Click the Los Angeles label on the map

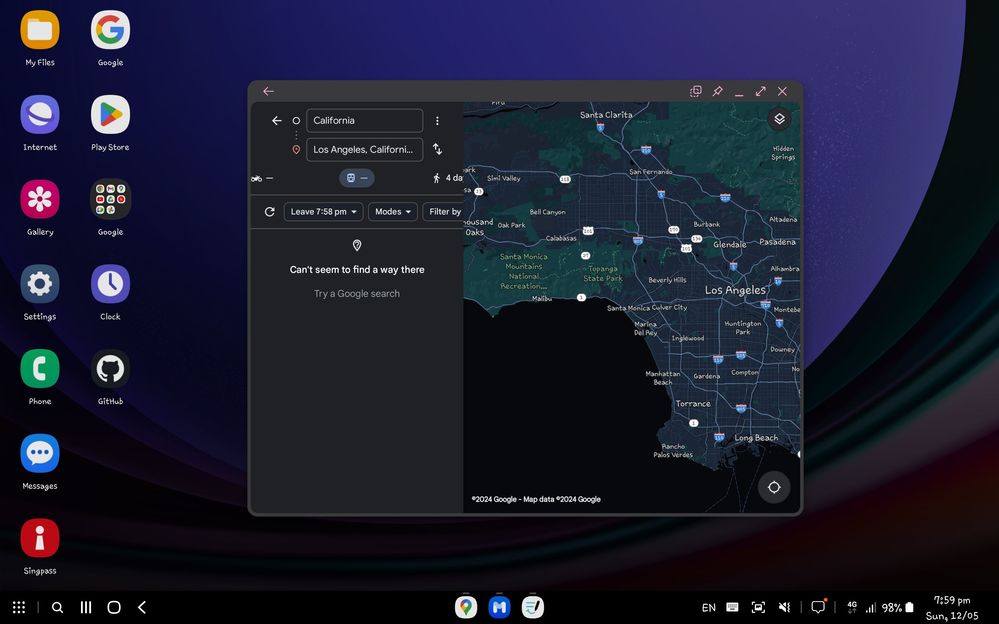click(x=735, y=290)
